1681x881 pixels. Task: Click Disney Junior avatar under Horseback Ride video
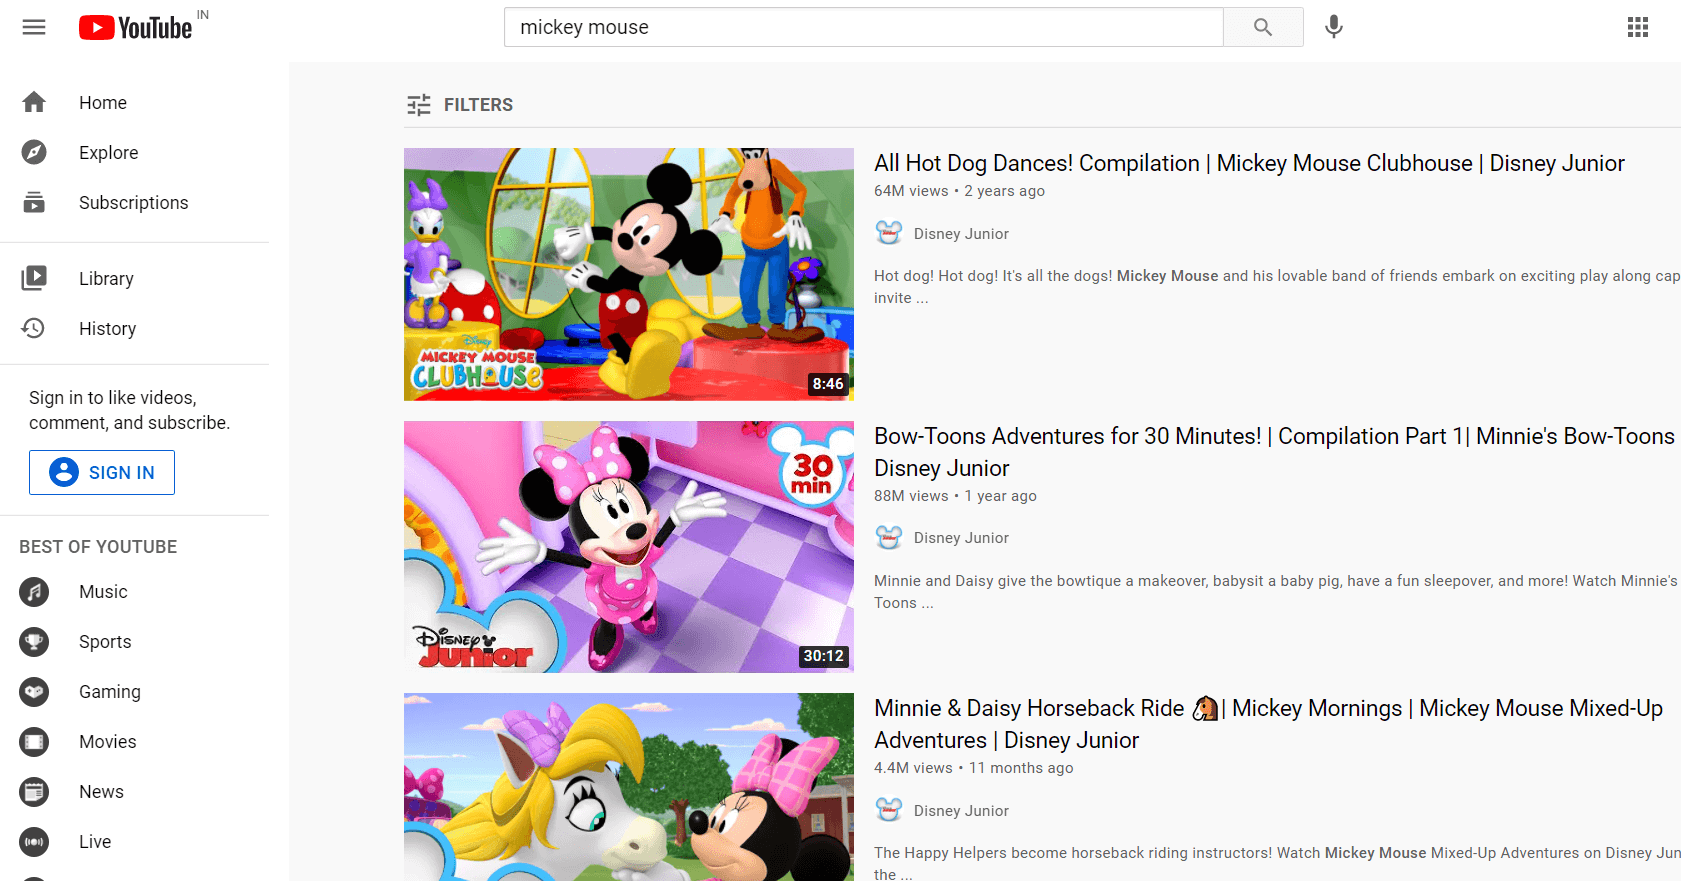click(x=888, y=810)
